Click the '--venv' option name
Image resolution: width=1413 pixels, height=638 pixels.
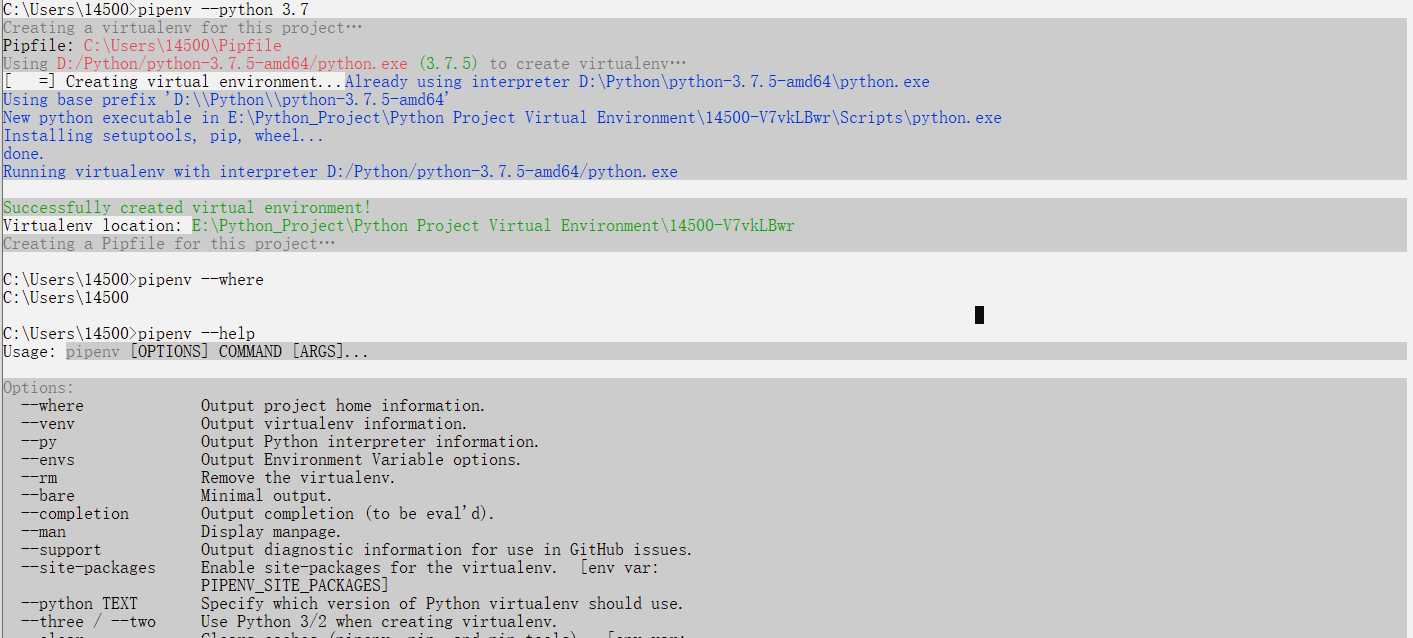pyautogui.click(x=48, y=424)
